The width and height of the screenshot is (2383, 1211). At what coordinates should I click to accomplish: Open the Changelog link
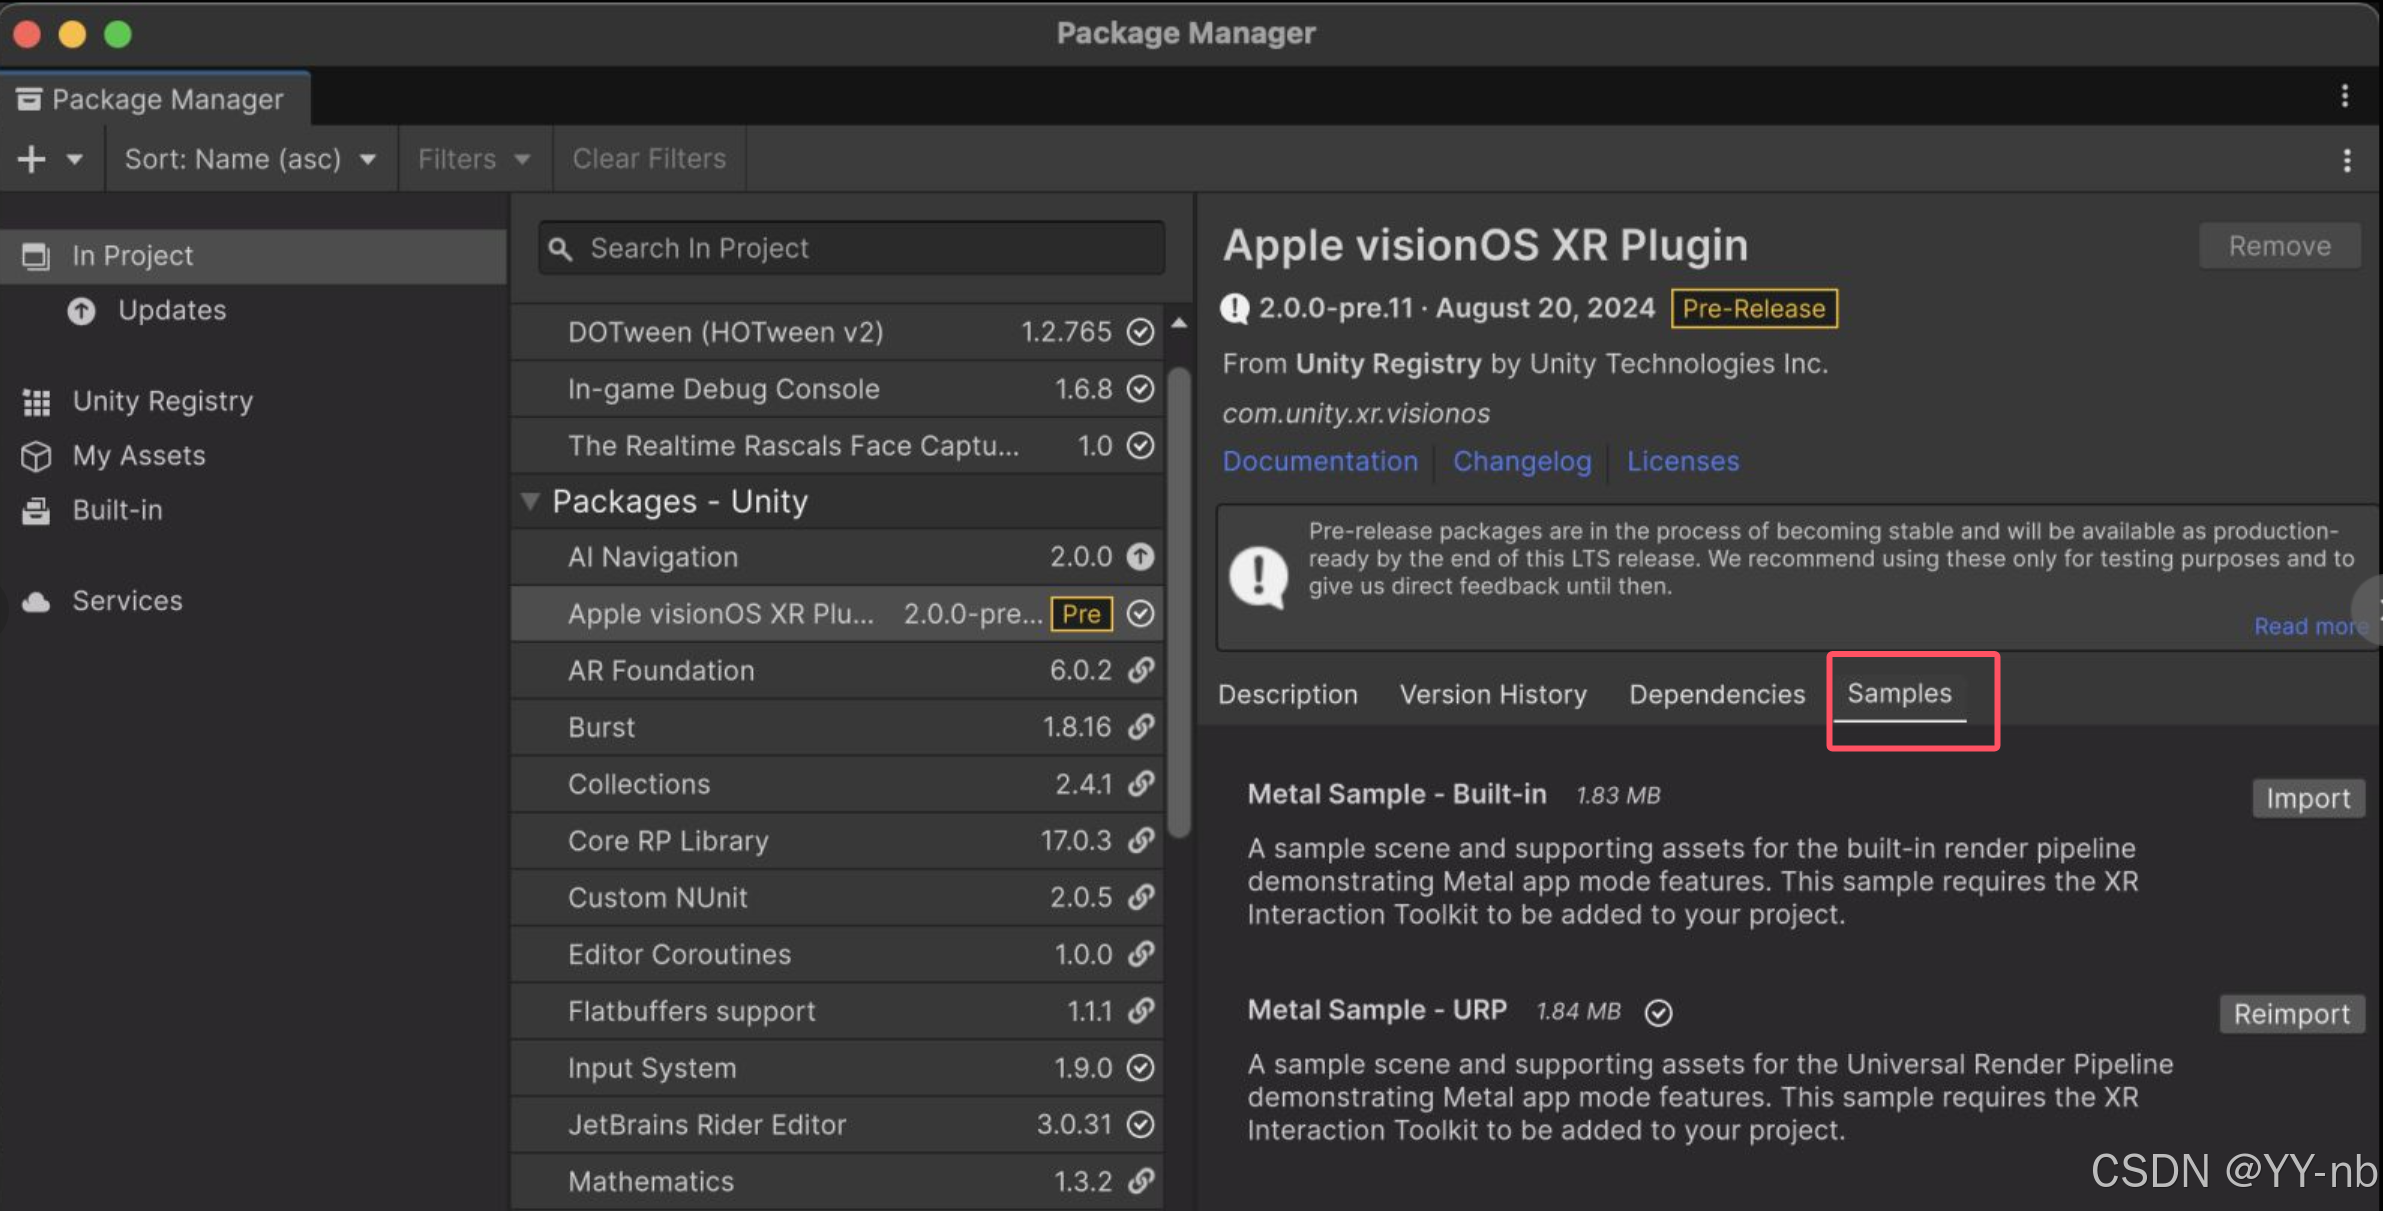point(1522,462)
